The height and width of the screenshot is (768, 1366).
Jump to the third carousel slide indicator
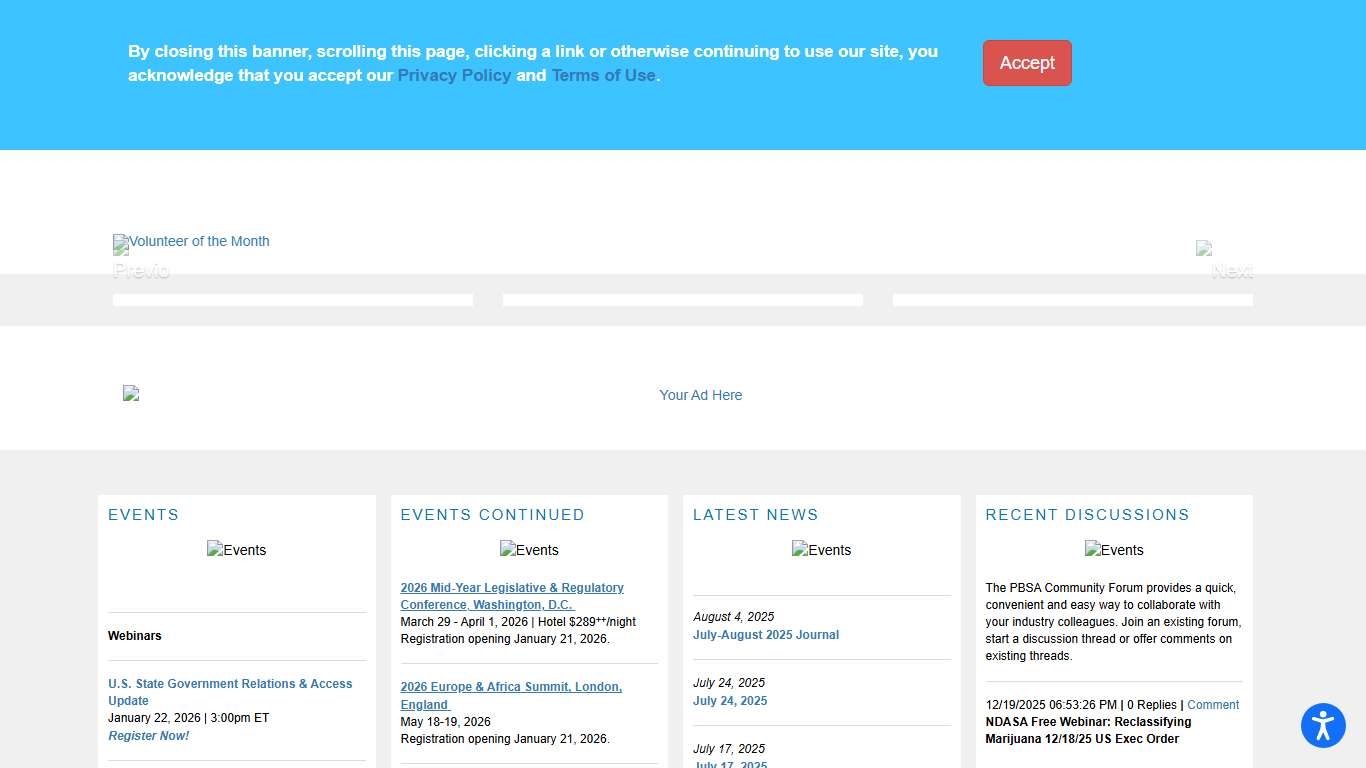1072,299
